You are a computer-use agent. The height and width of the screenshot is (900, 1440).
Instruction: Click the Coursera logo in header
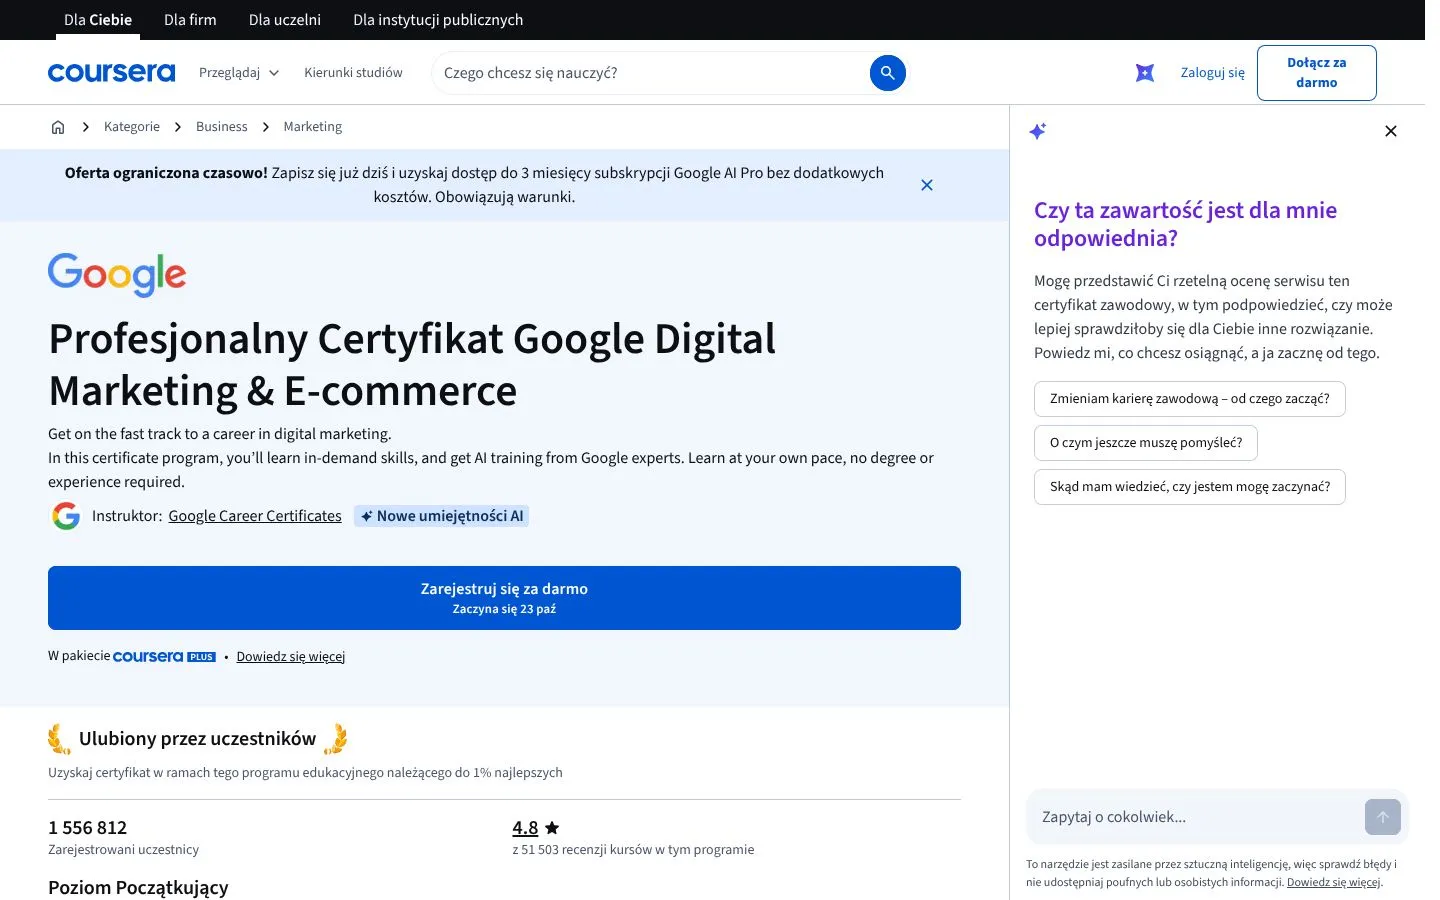tap(111, 73)
